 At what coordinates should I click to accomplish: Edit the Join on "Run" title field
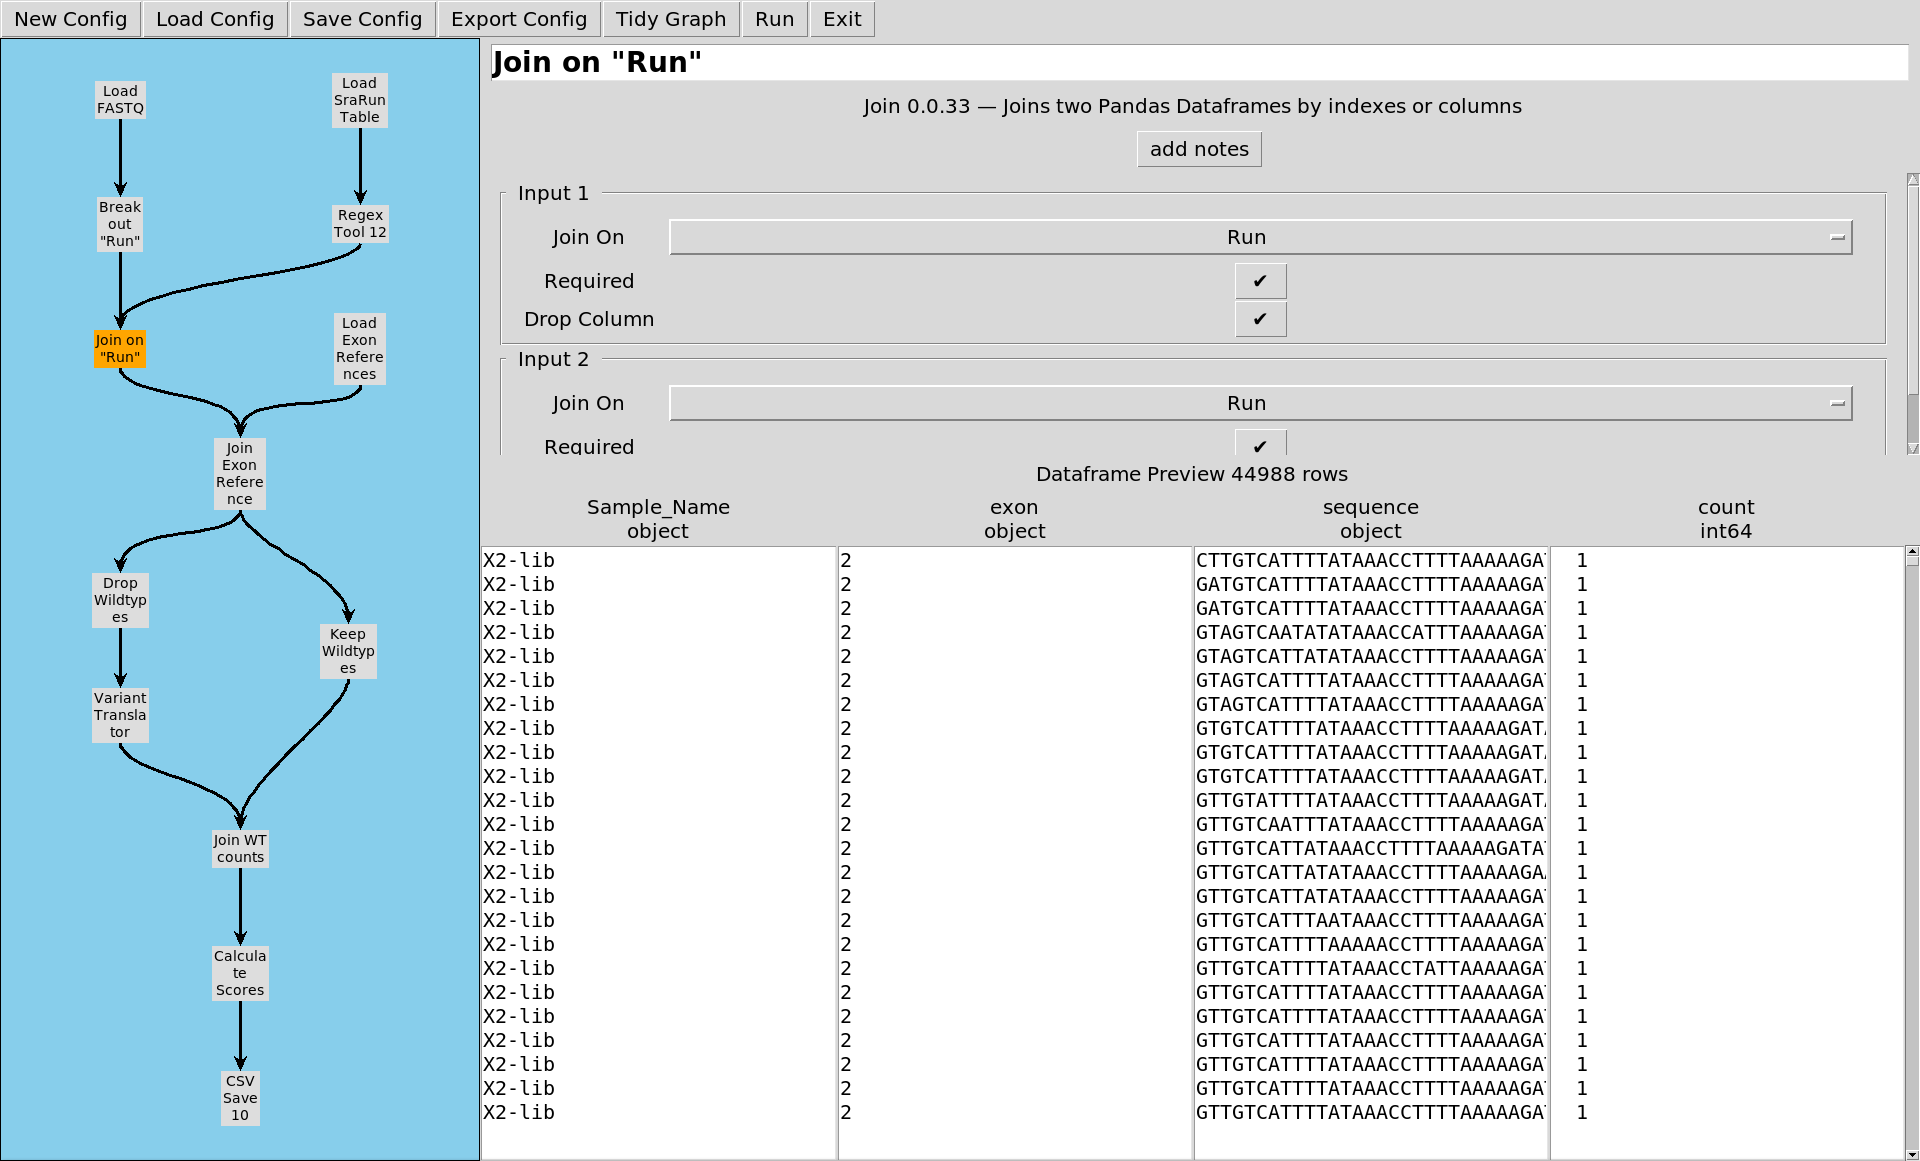(1198, 62)
